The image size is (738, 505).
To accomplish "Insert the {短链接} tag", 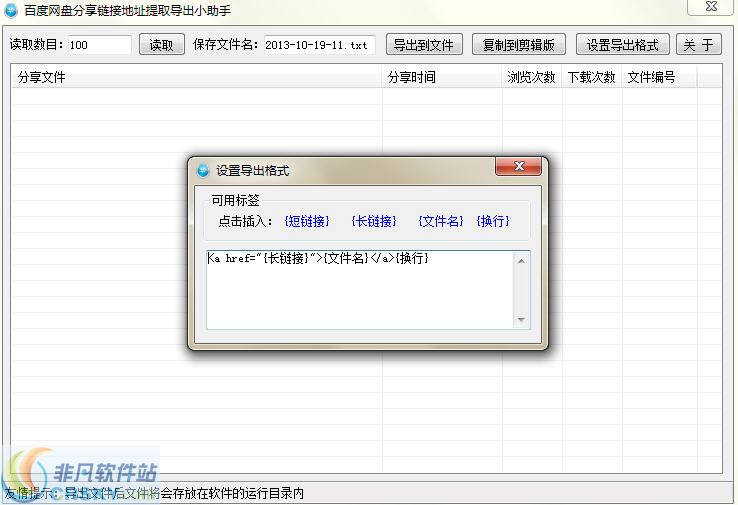I will [x=307, y=221].
